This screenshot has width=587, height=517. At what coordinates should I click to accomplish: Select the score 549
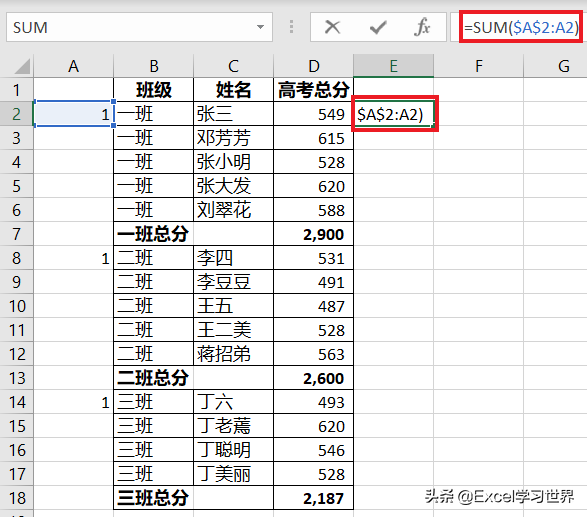(x=313, y=114)
